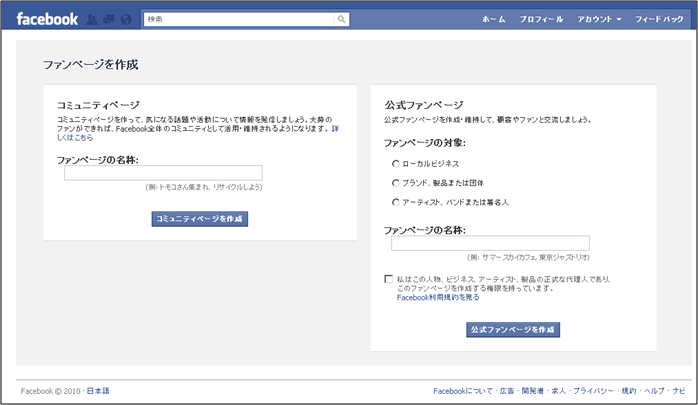Expand the アカウント dropdown menu
This screenshot has width=698, height=405.
599,19
